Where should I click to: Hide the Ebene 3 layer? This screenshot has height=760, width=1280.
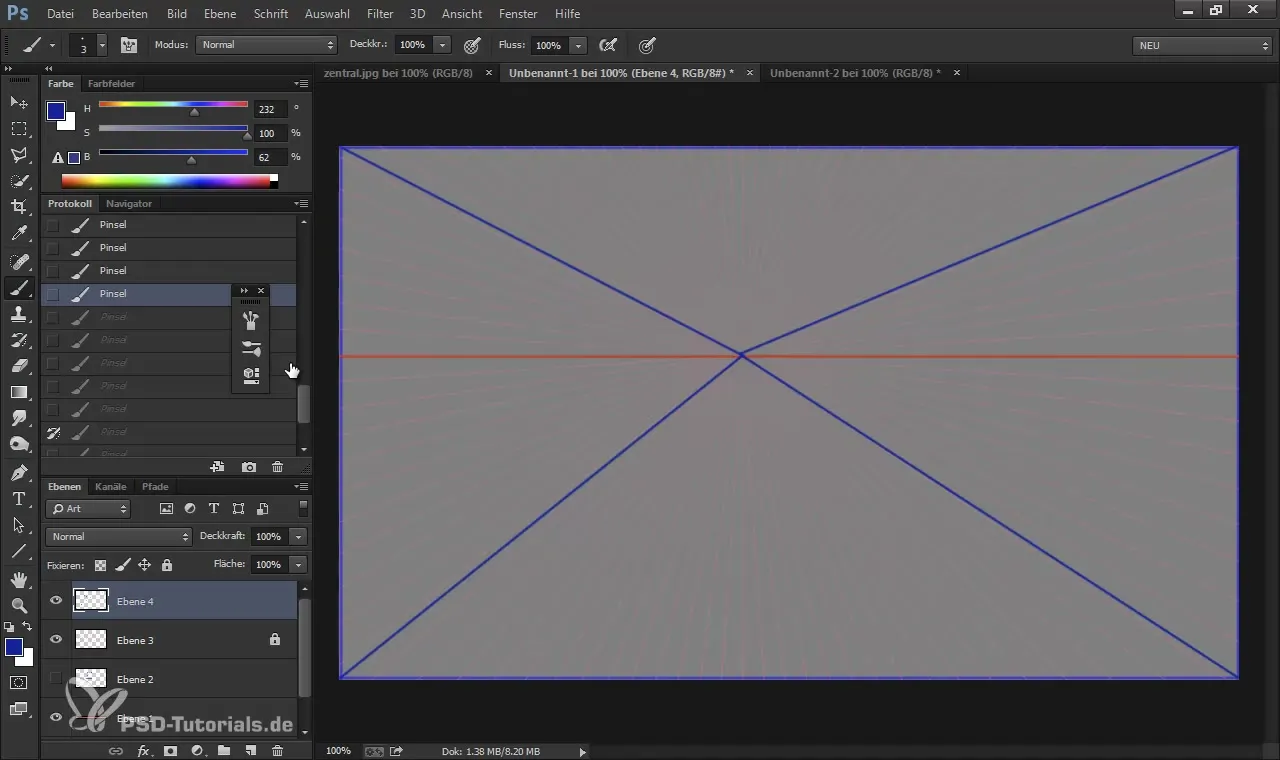tap(56, 639)
